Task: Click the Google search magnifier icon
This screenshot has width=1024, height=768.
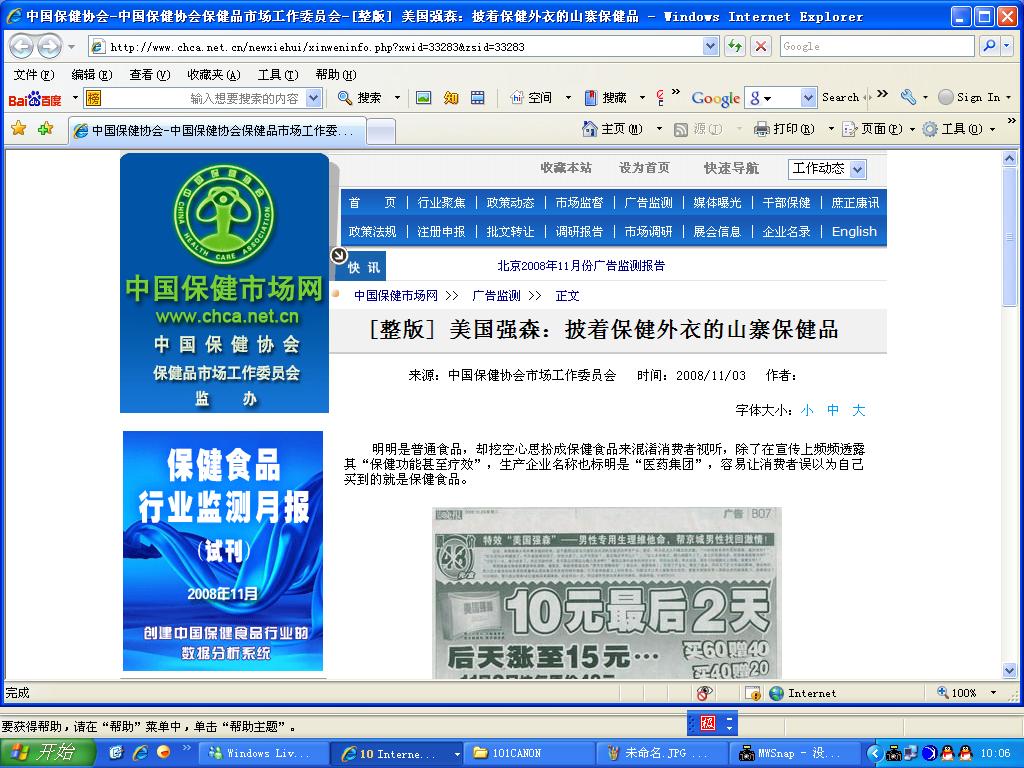Action: [988, 46]
